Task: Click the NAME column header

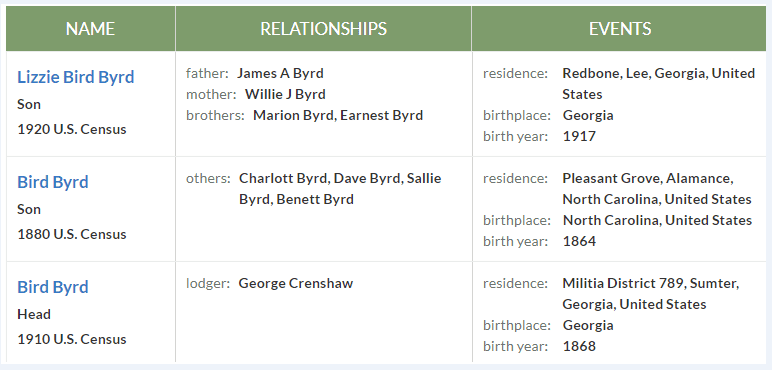Action: [91, 29]
